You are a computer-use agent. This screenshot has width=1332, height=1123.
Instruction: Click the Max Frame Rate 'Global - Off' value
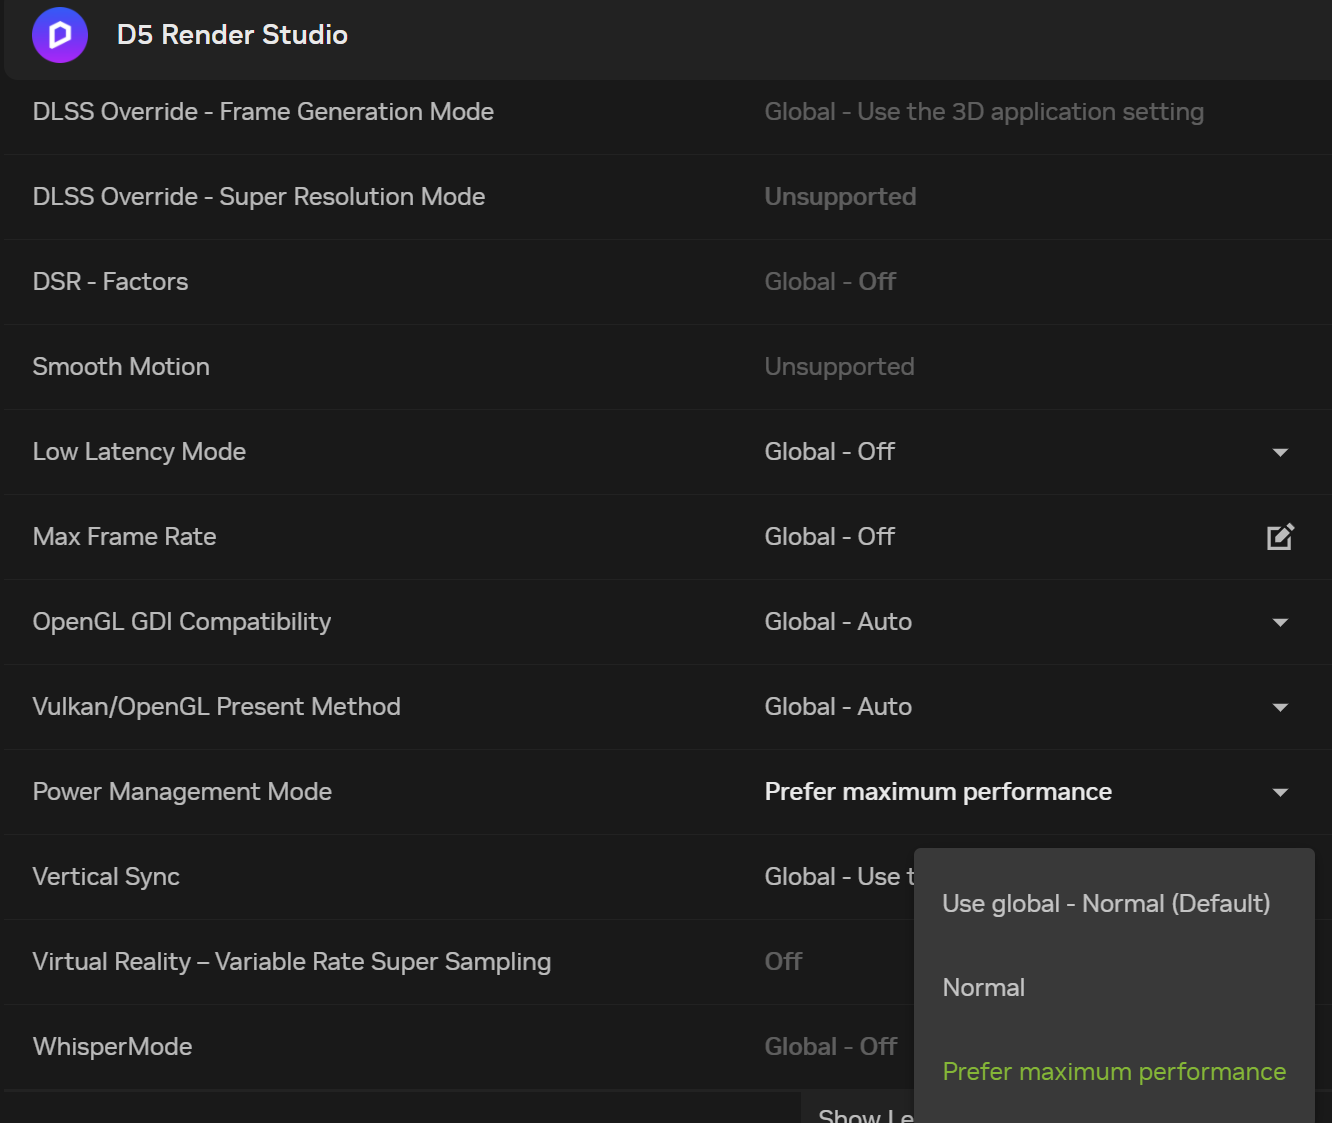point(829,537)
